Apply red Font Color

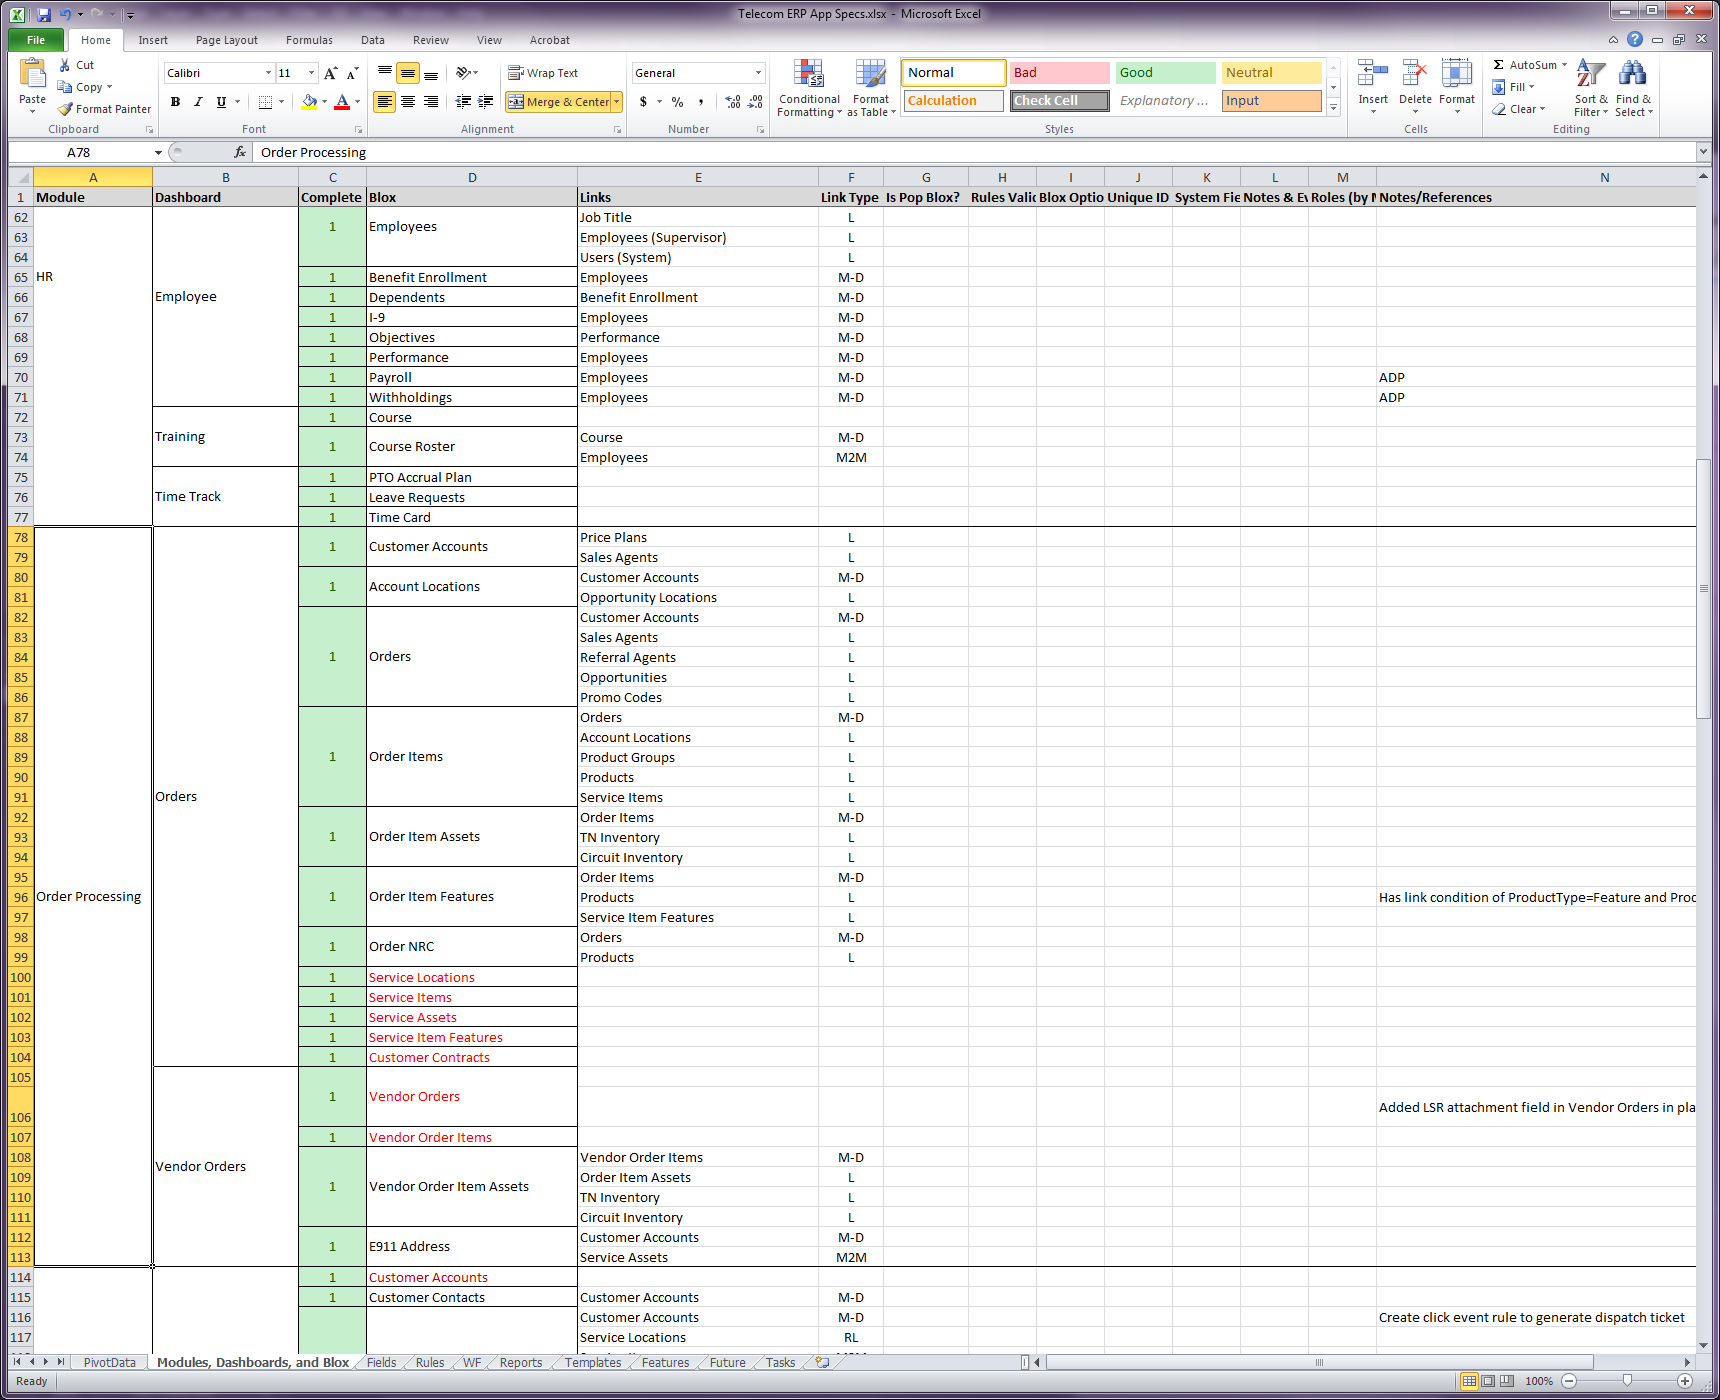pyautogui.click(x=342, y=102)
